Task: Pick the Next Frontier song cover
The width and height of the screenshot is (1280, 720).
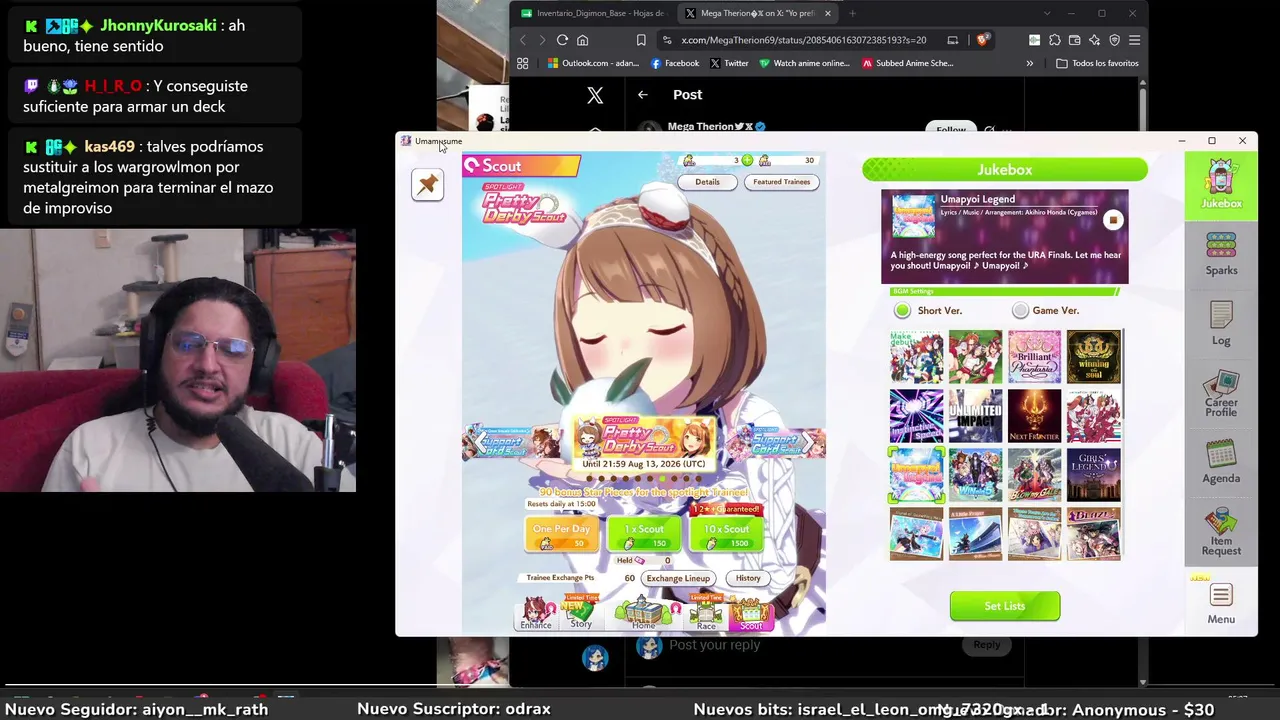Action: 1034,416
